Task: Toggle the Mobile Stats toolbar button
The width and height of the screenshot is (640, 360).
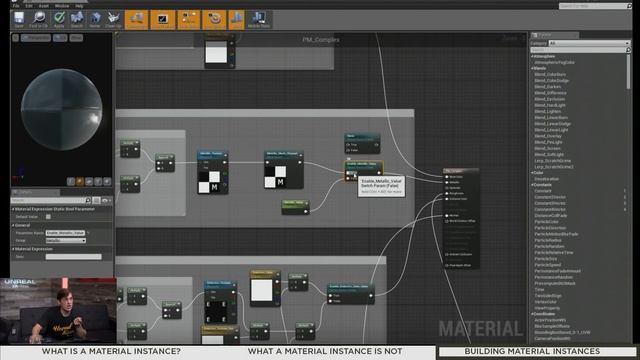Action: [x=259, y=20]
